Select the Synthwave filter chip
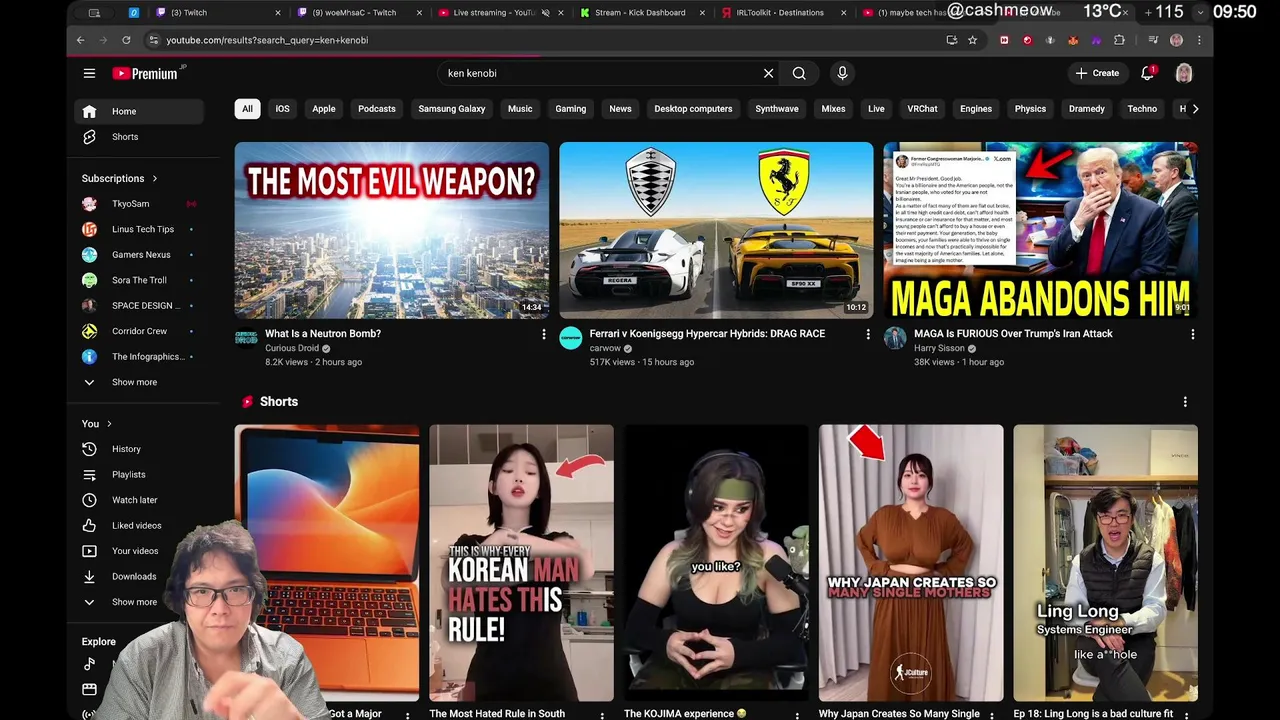The height and width of the screenshot is (720, 1280). pyautogui.click(x=777, y=109)
